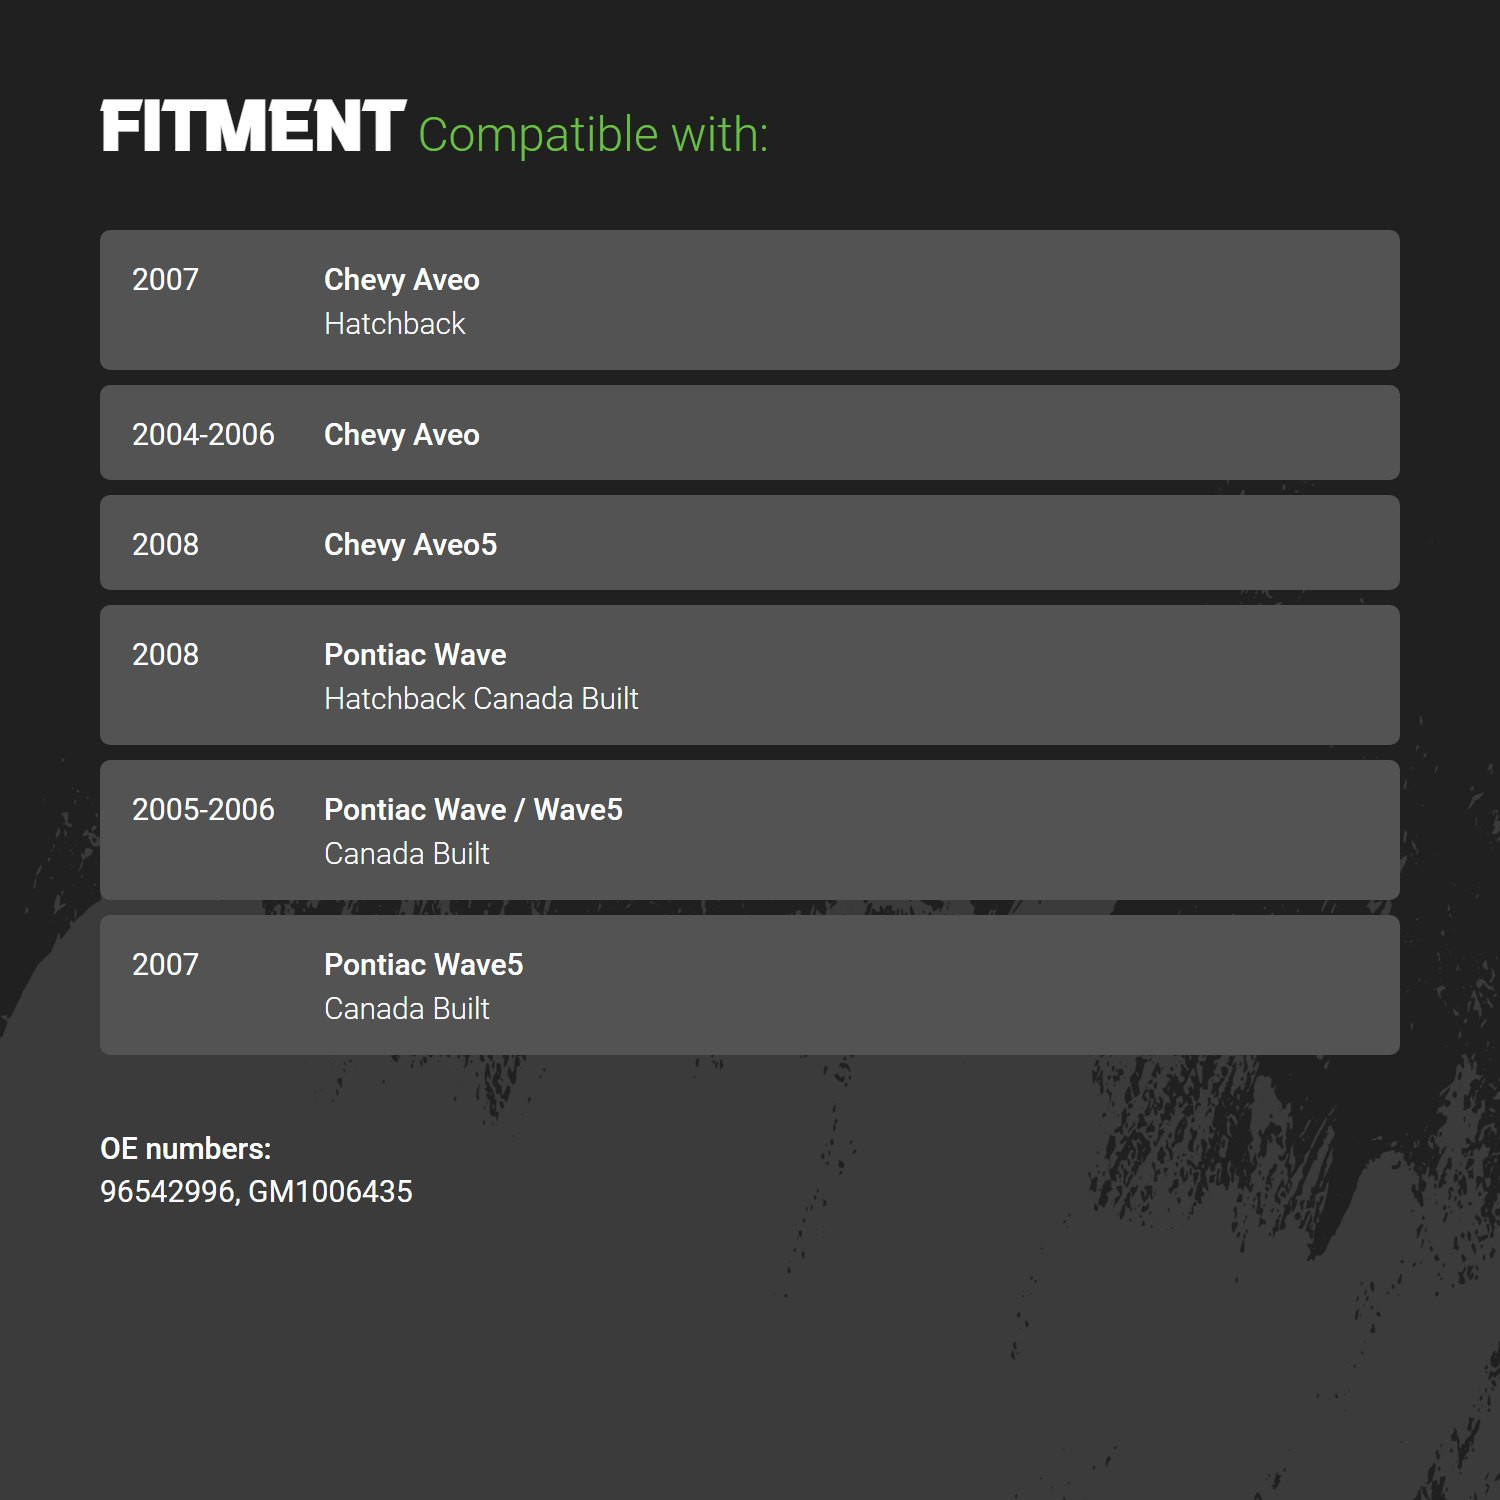Click 'Canada Built' under Pontiac Wave5
Viewport: 1500px width, 1500px height.
(x=407, y=1009)
